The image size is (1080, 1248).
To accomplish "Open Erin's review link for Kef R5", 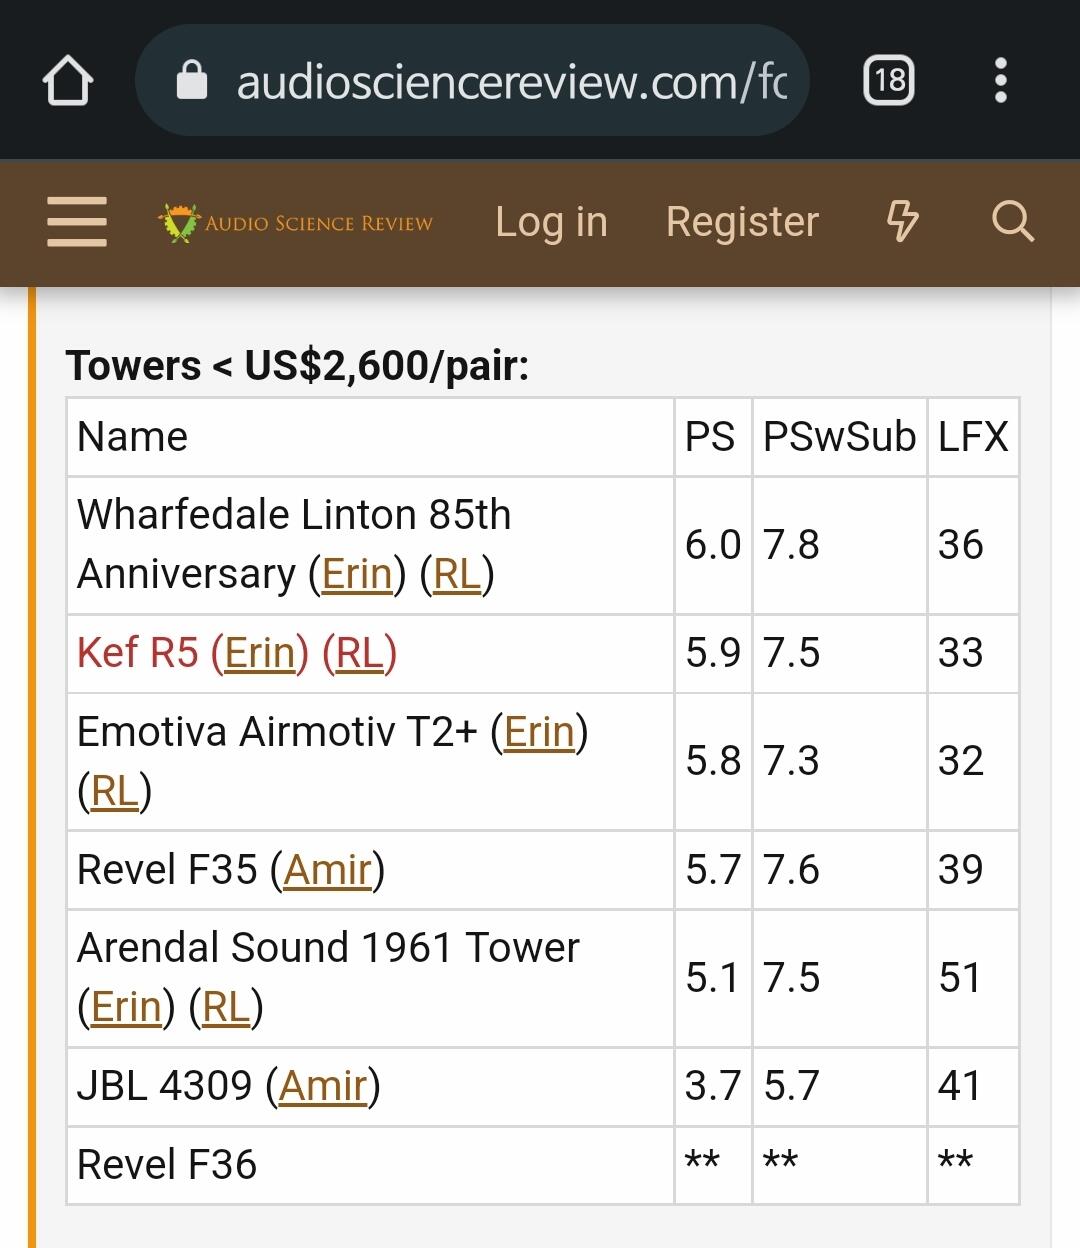I will [x=259, y=653].
